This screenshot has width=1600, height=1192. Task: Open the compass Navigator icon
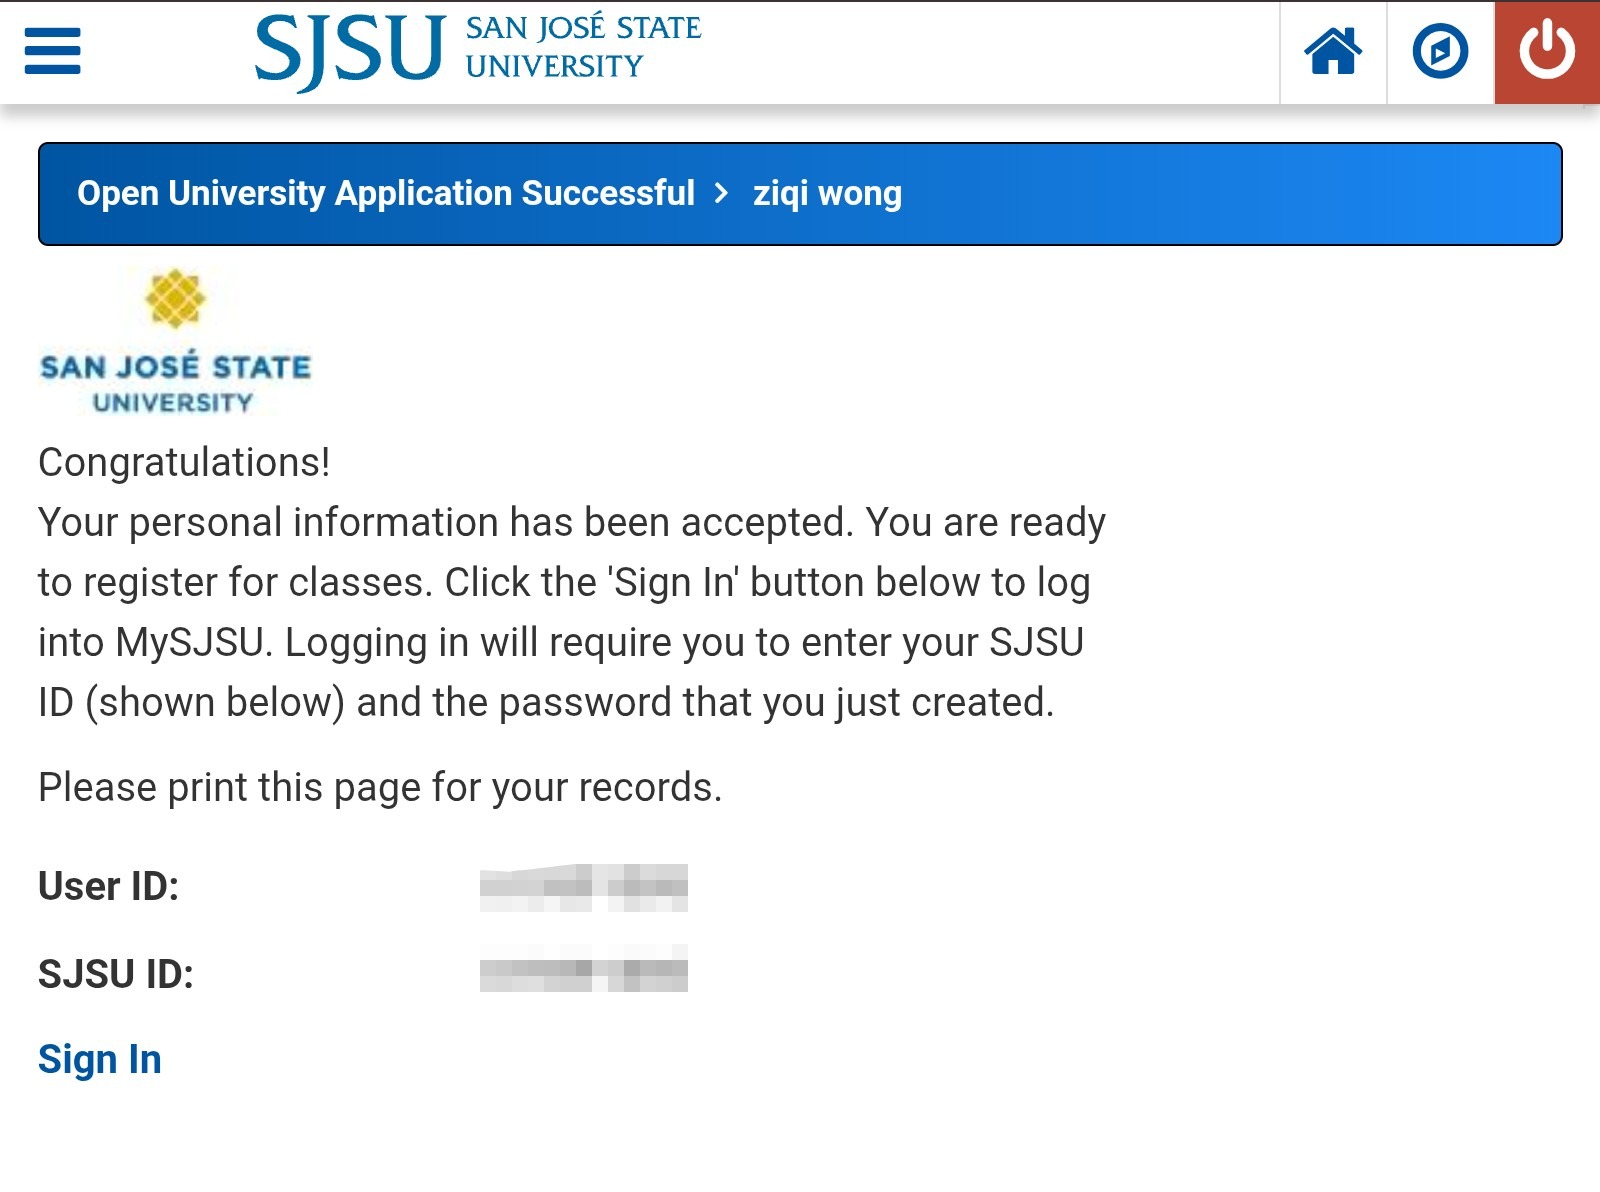coord(1440,51)
